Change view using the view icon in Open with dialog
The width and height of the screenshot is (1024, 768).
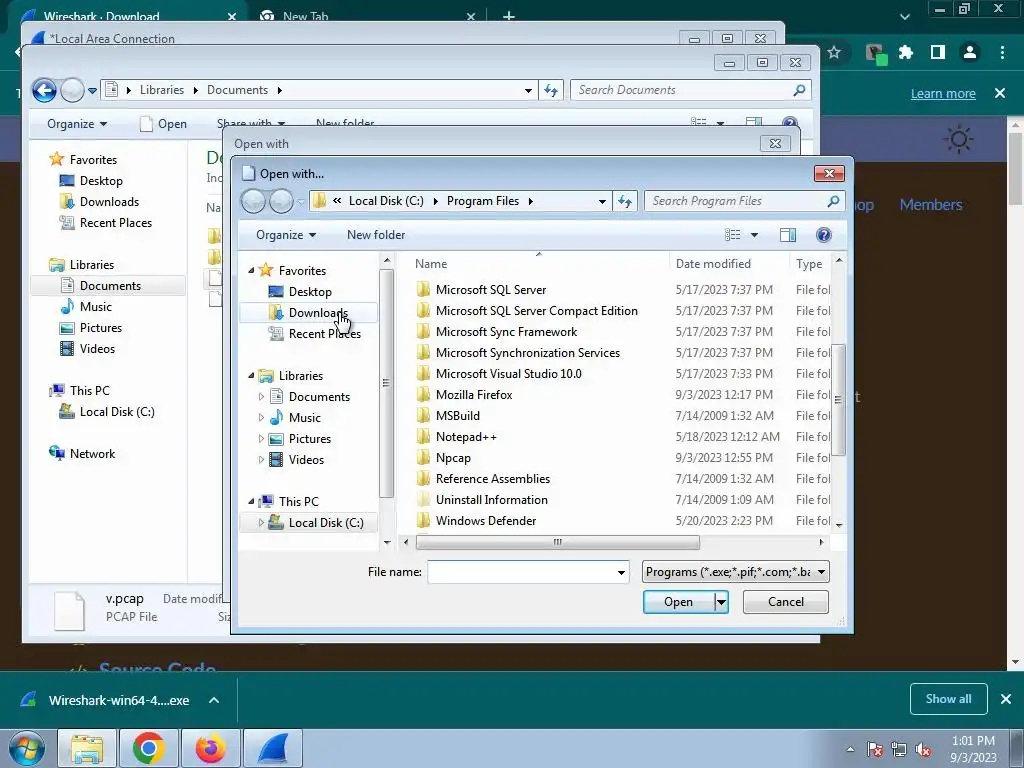pos(733,235)
